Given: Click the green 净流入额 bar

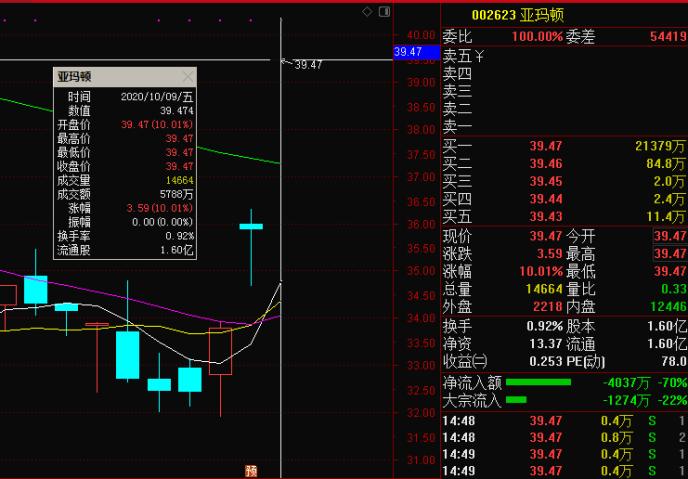Looking at the screenshot, I should click(x=538, y=382).
